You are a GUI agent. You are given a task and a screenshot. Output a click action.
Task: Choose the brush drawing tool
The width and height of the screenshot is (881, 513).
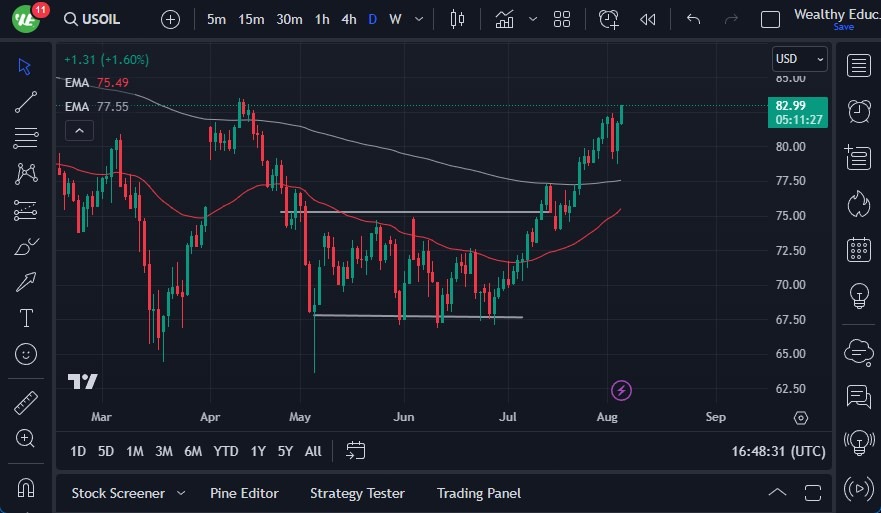26,246
